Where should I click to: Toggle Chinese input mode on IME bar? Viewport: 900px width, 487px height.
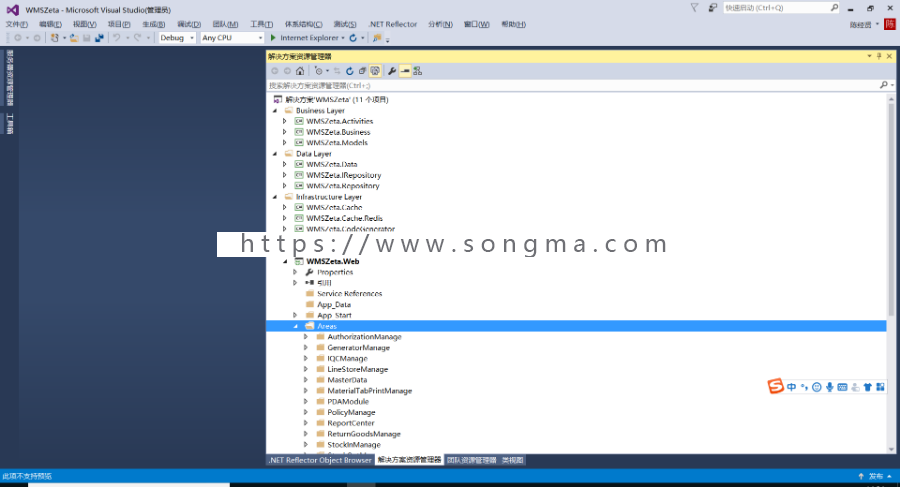[792, 387]
